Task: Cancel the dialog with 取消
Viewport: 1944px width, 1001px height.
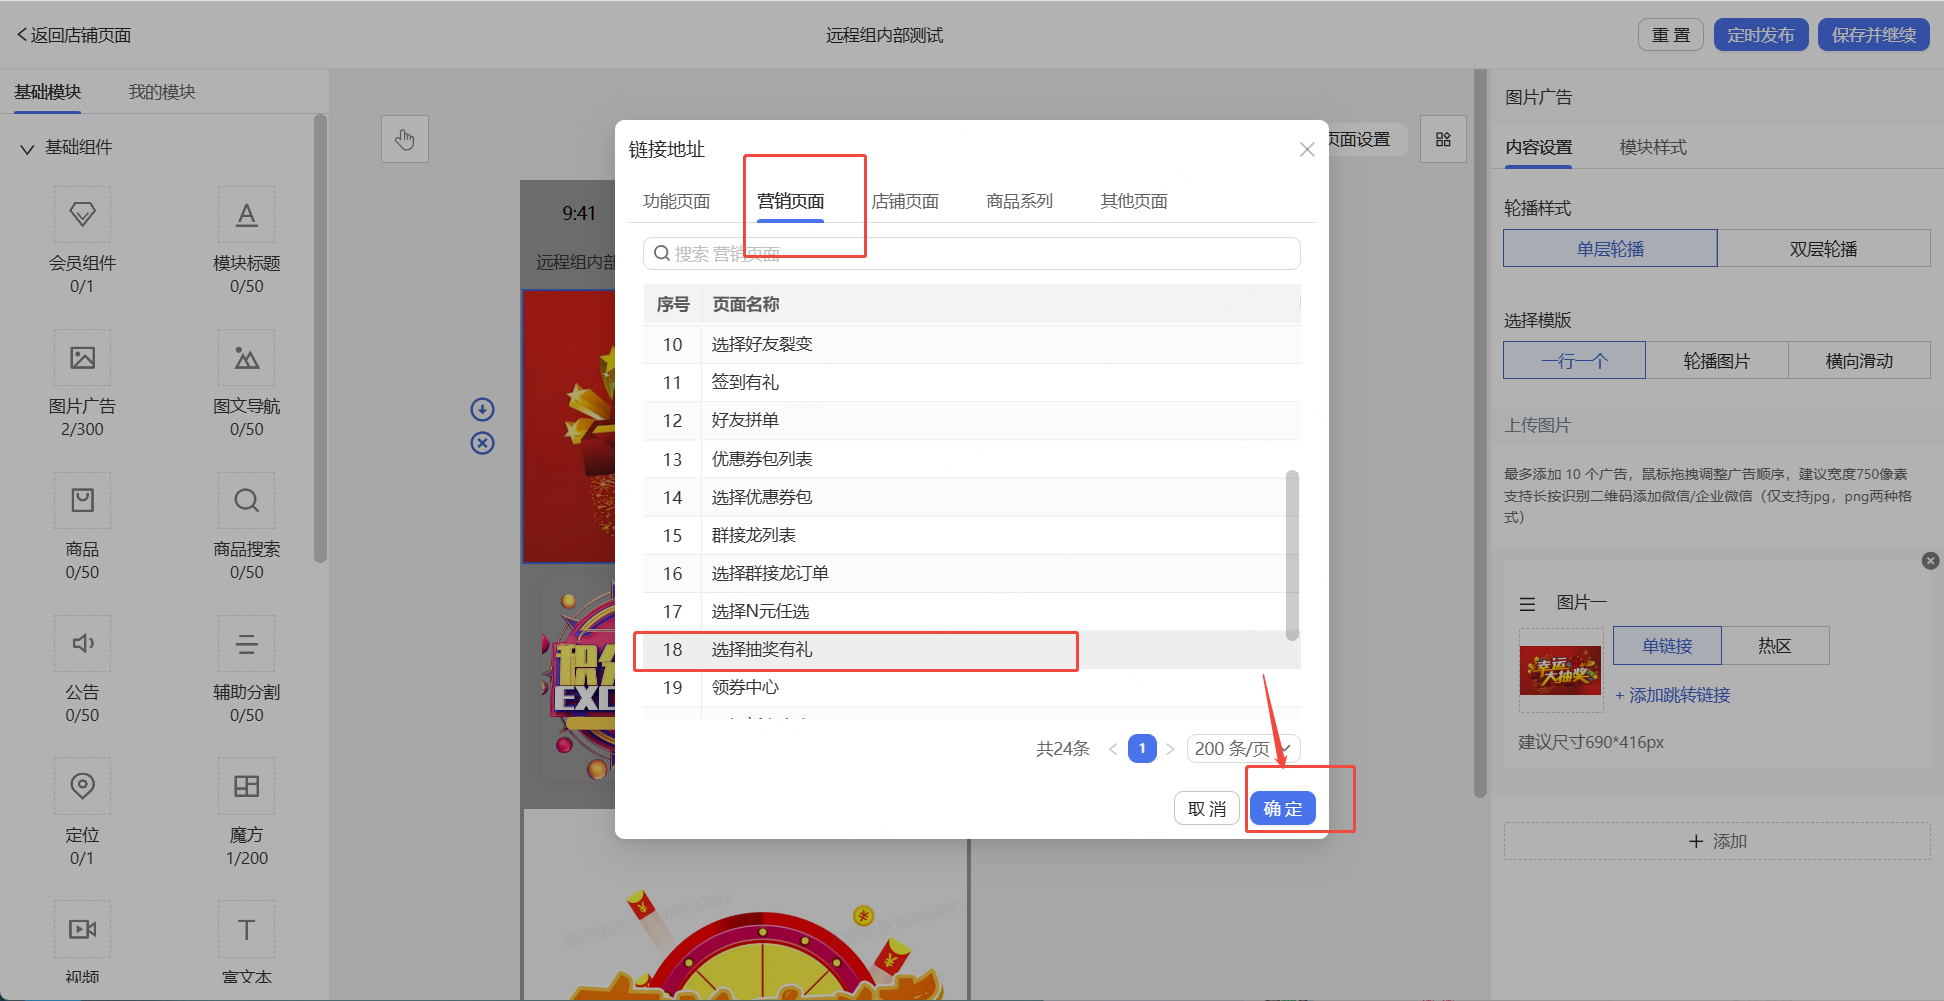Action: [1207, 808]
